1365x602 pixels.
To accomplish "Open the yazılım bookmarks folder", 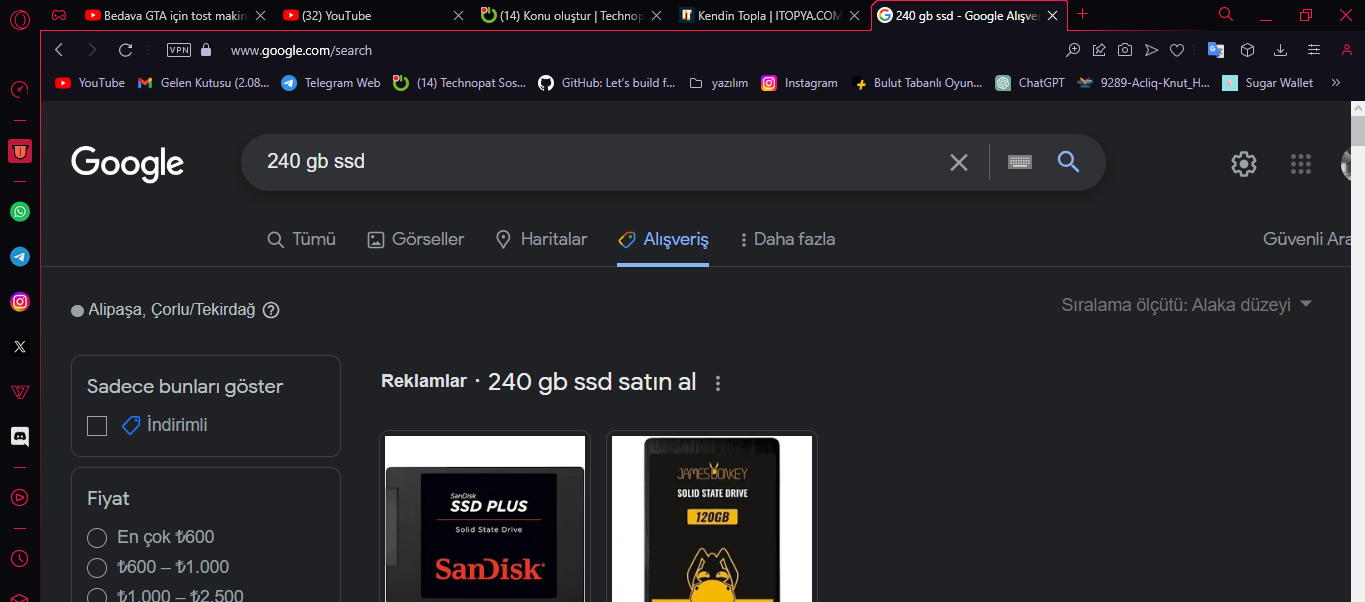I will 719,83.
